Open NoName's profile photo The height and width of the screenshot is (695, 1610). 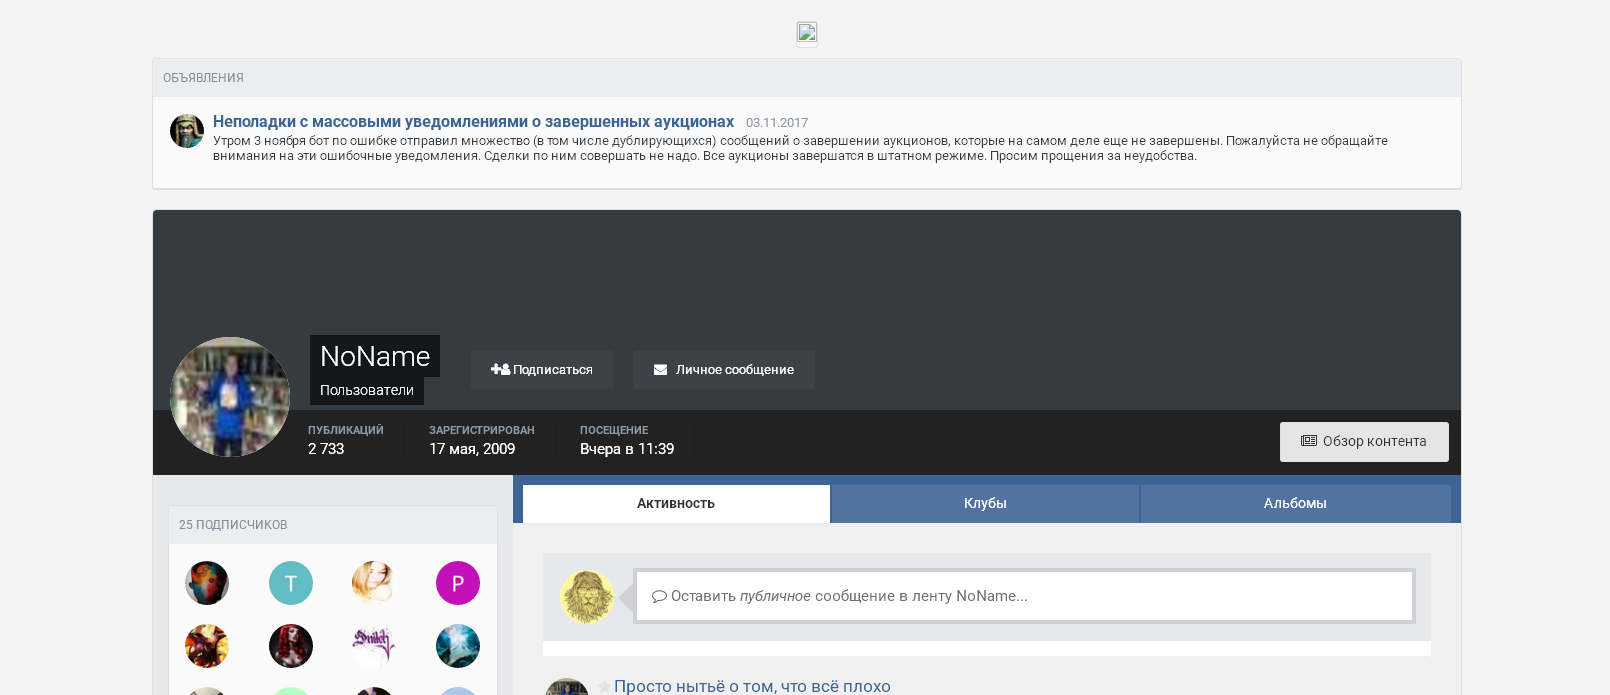(230, 397)
